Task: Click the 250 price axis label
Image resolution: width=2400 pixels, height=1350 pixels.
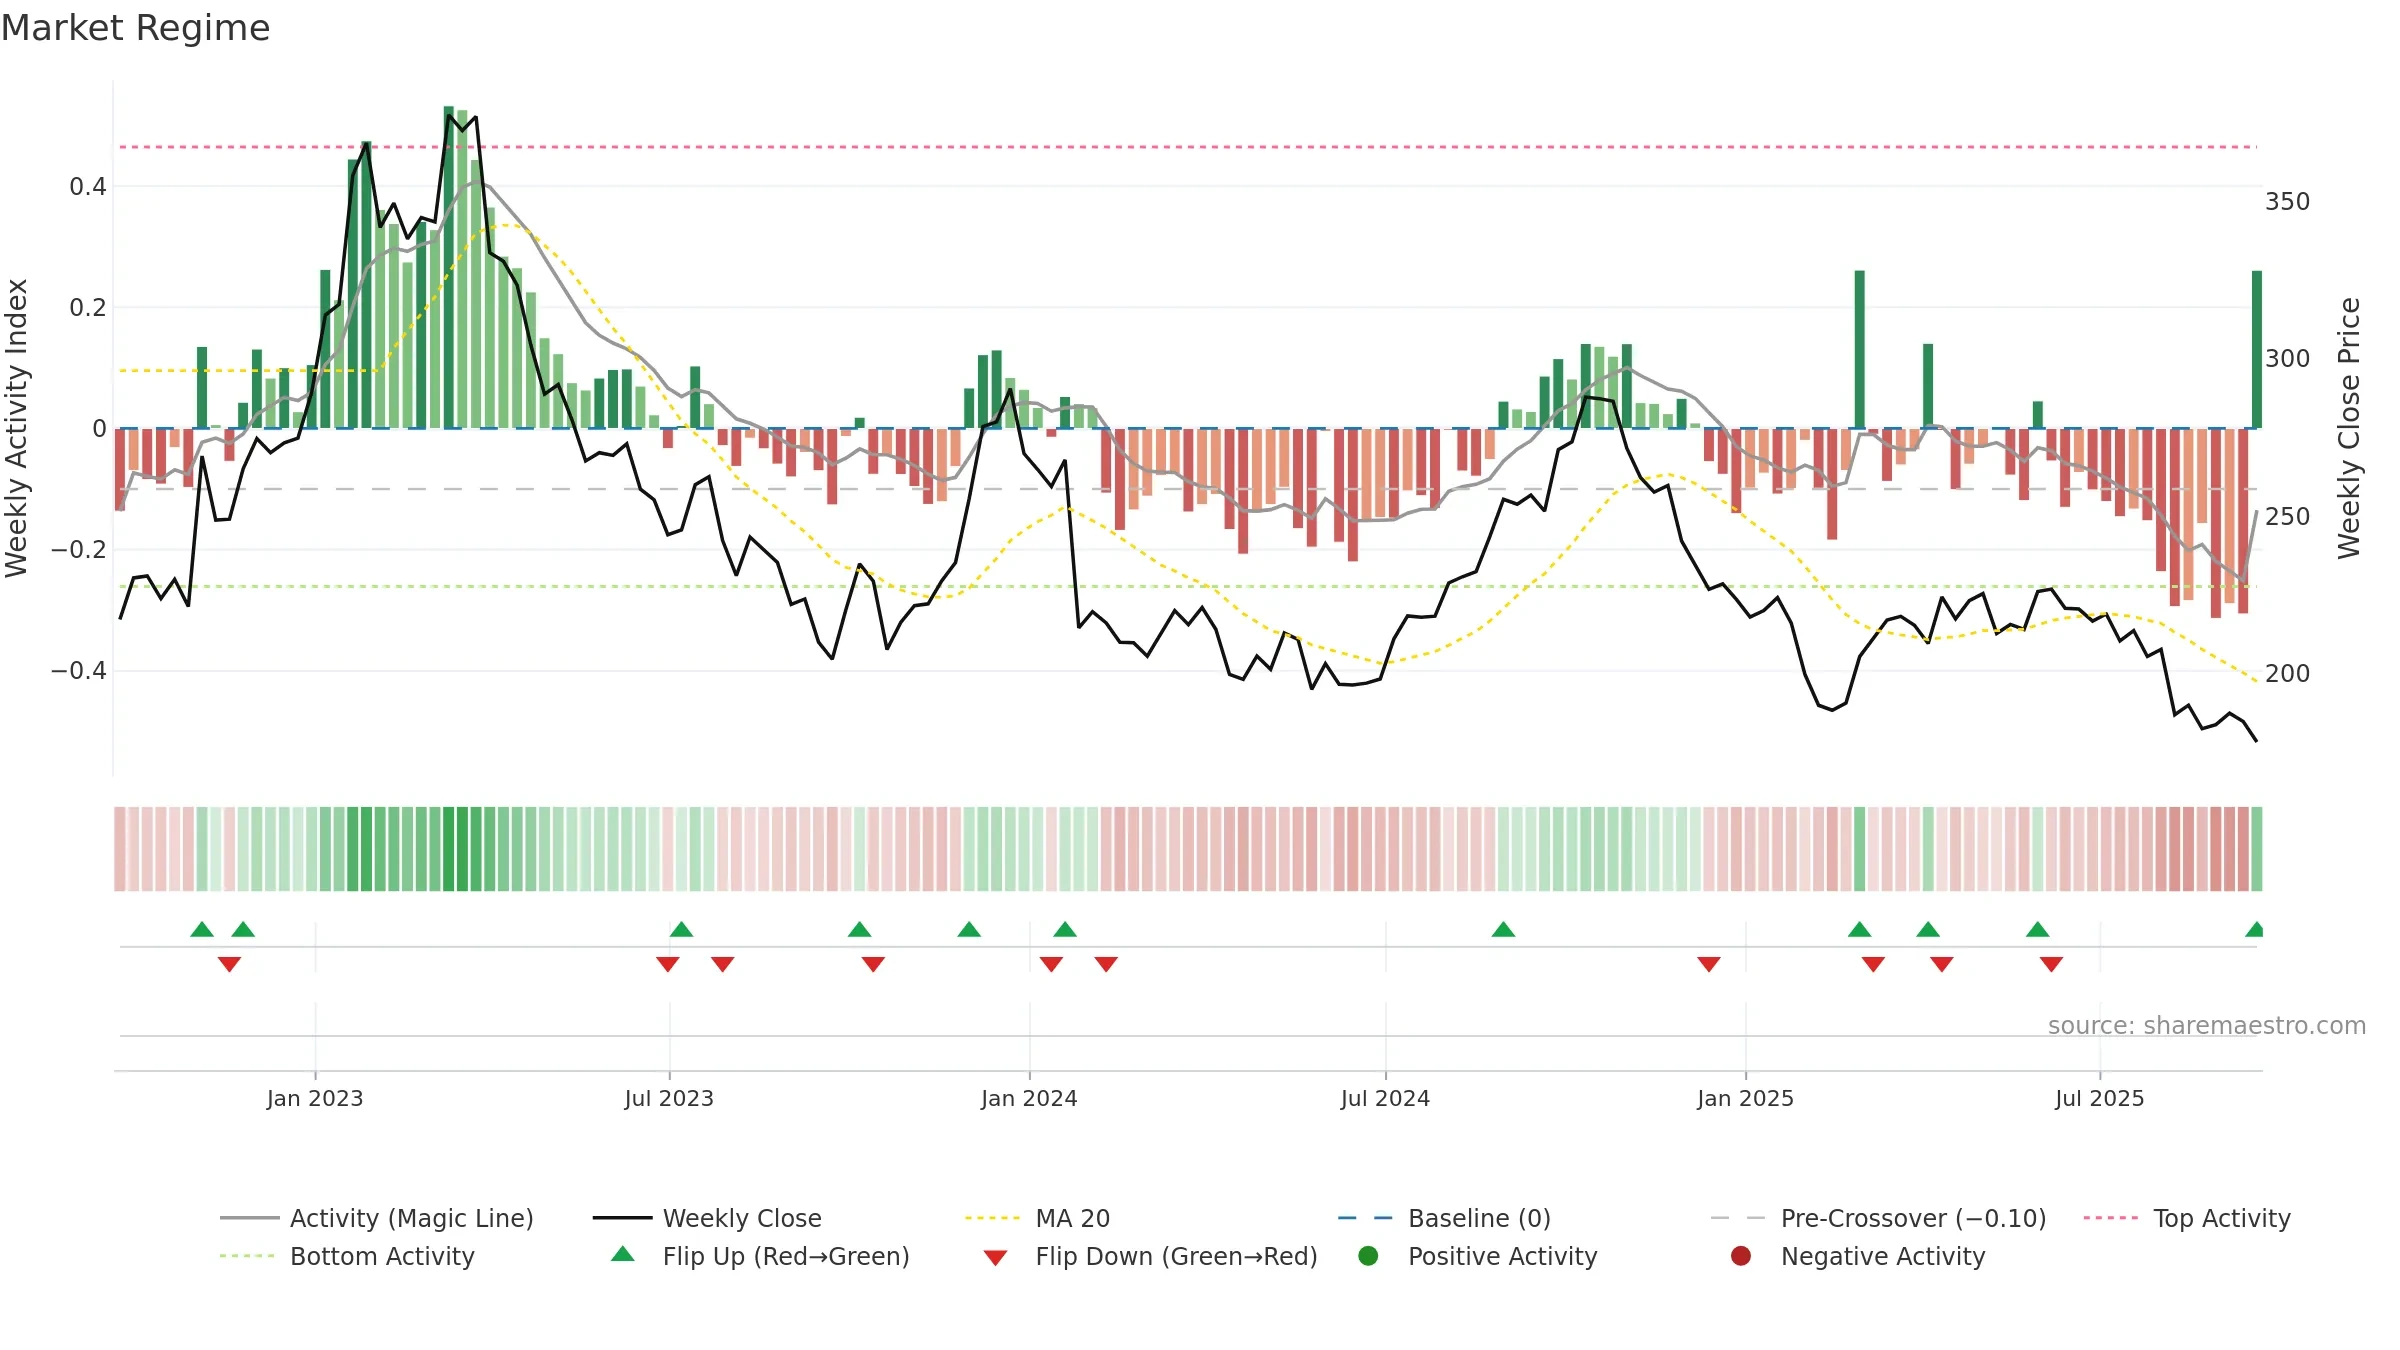Action: [x=2287, y=516]
